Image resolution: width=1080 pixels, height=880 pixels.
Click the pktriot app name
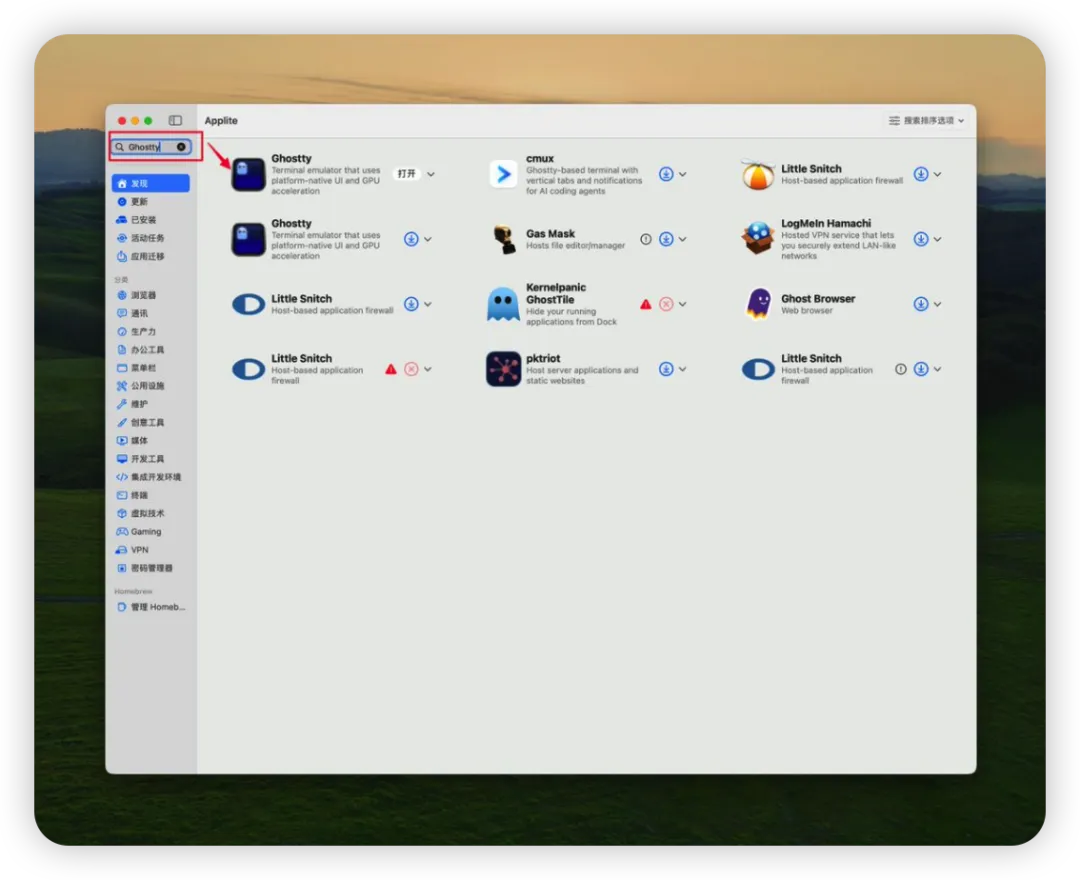click(543, 358)
